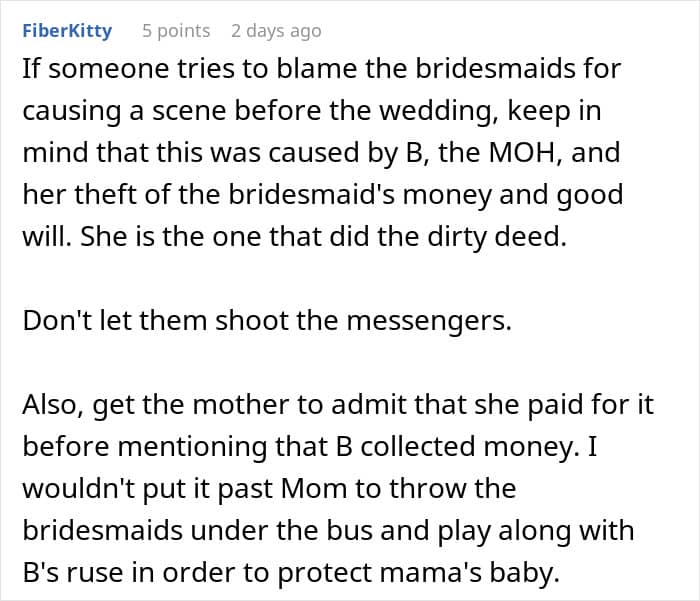Click the final line 'B's ruse in order to protect'
Image resolution: width=700 pixels, height=601 pixels.
291,572
